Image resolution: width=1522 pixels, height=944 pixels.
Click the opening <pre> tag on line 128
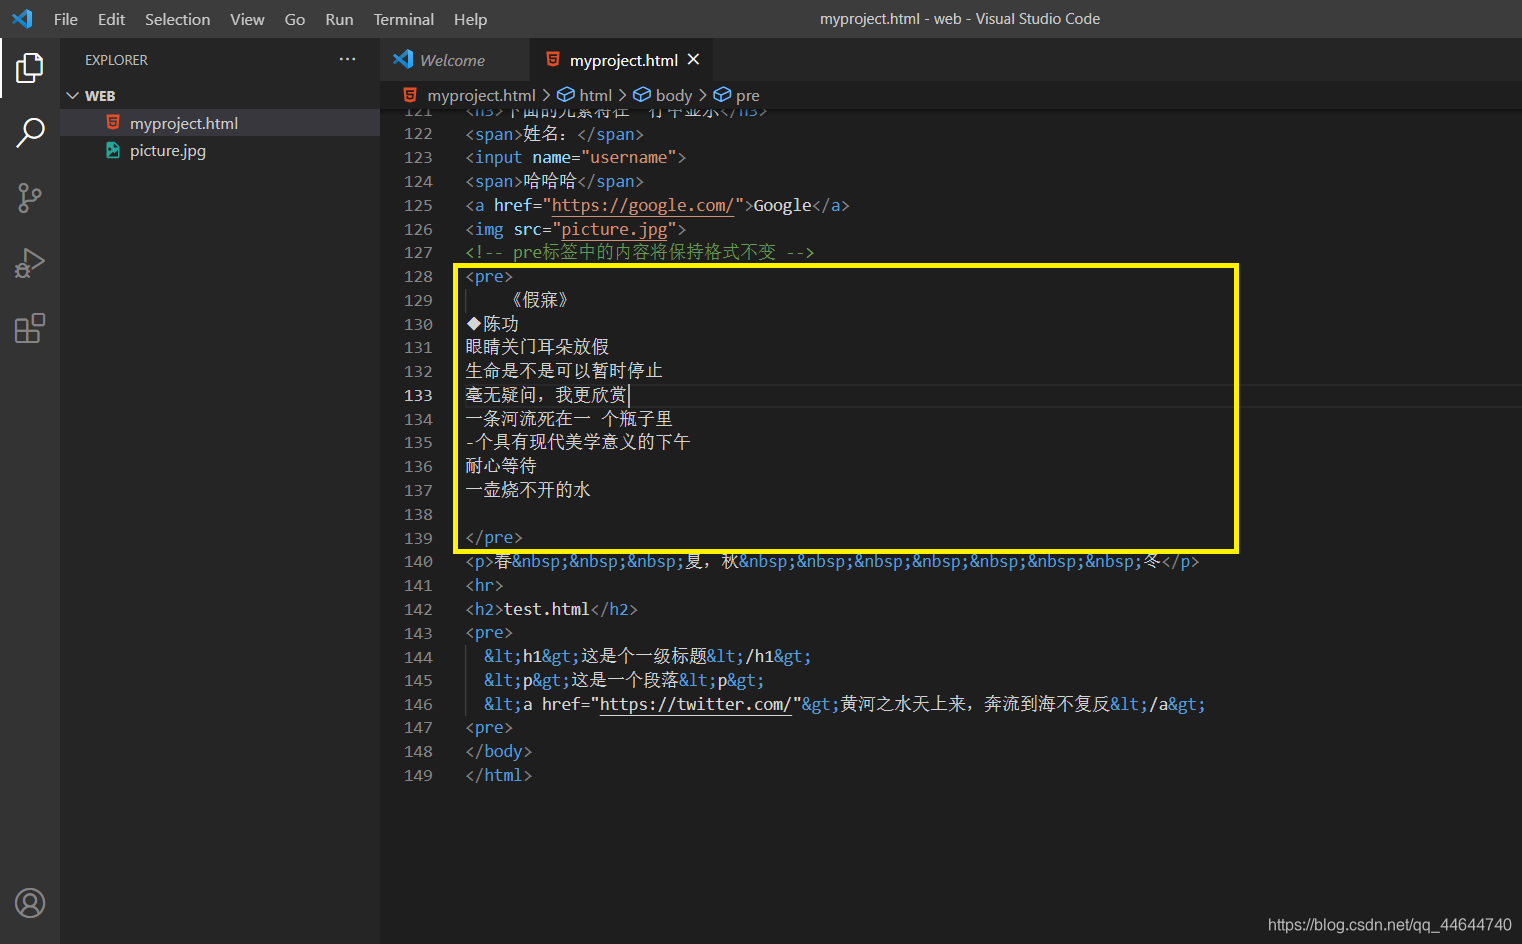coord(489,276)
